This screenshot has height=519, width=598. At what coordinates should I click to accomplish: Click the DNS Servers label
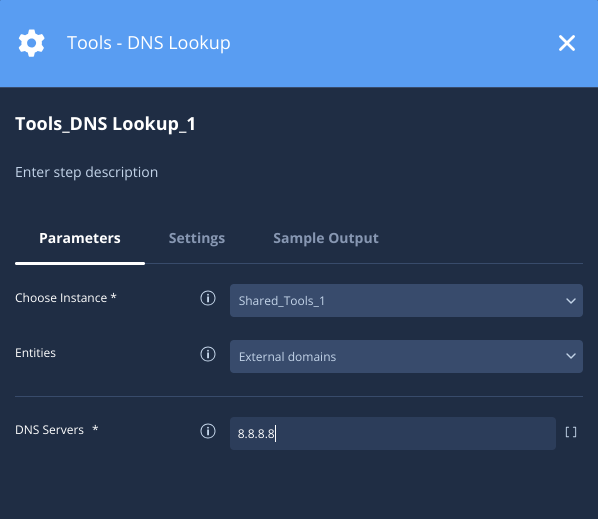coord(56,430)
